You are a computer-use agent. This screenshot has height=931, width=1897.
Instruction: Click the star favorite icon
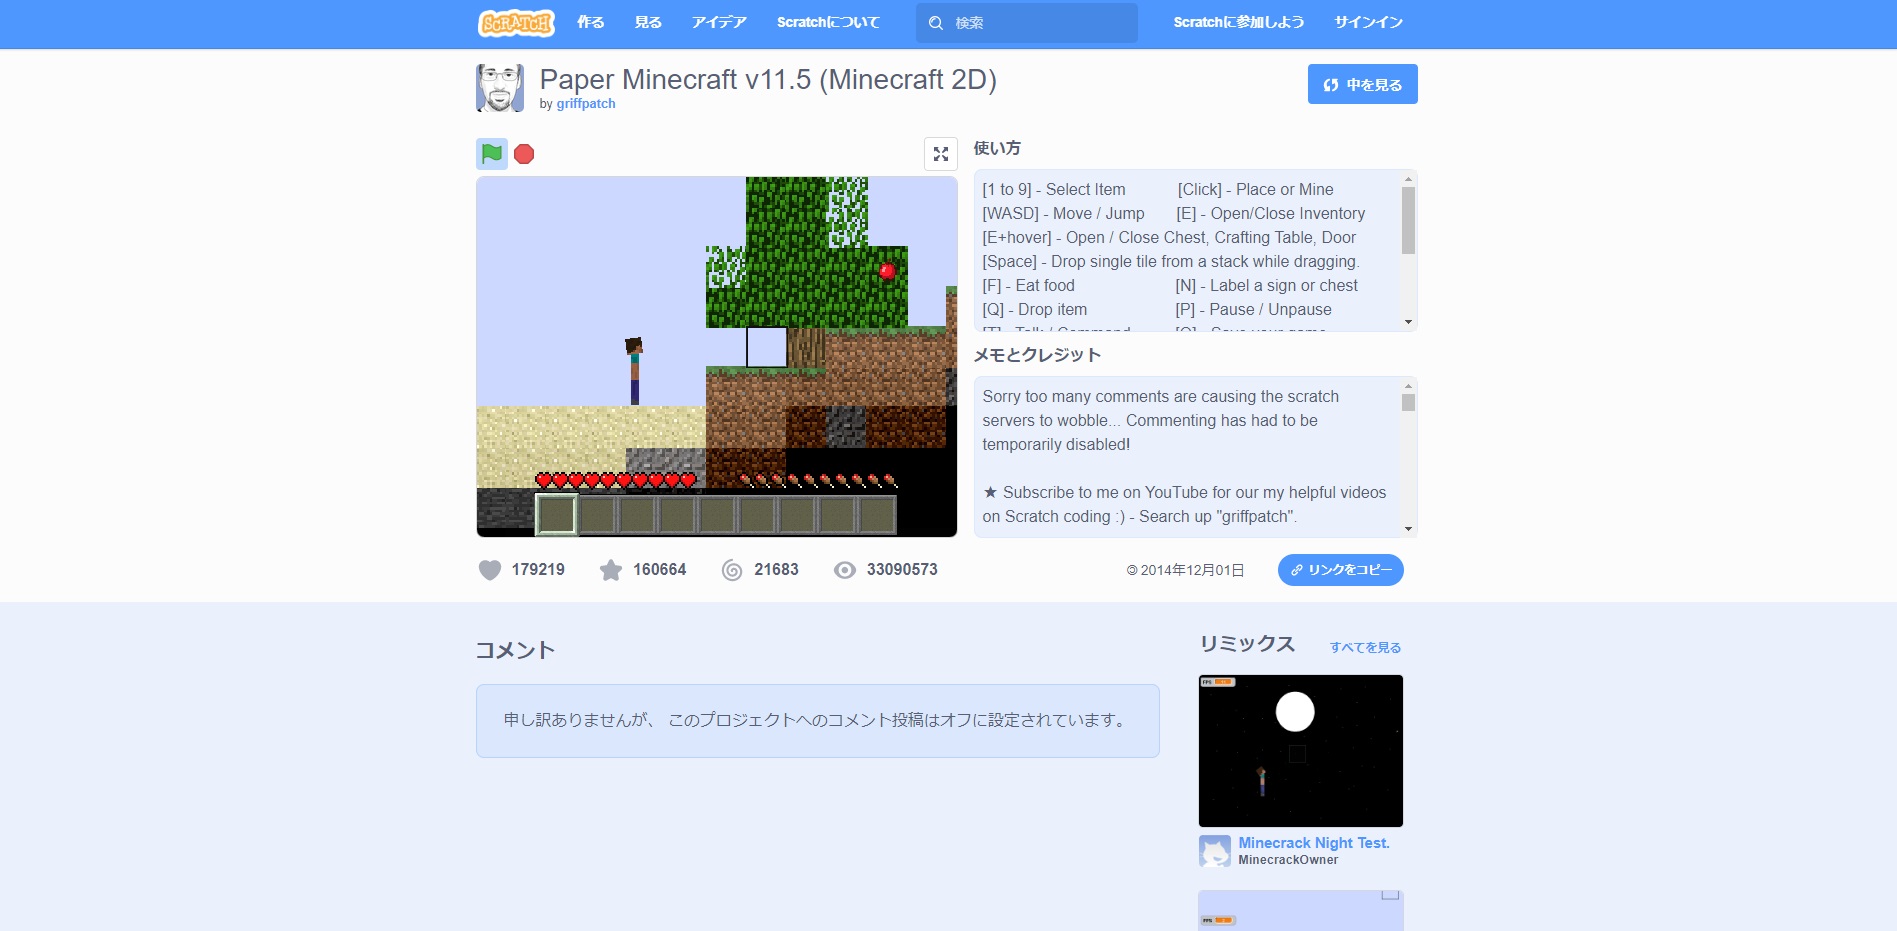(x=611, y=570)
